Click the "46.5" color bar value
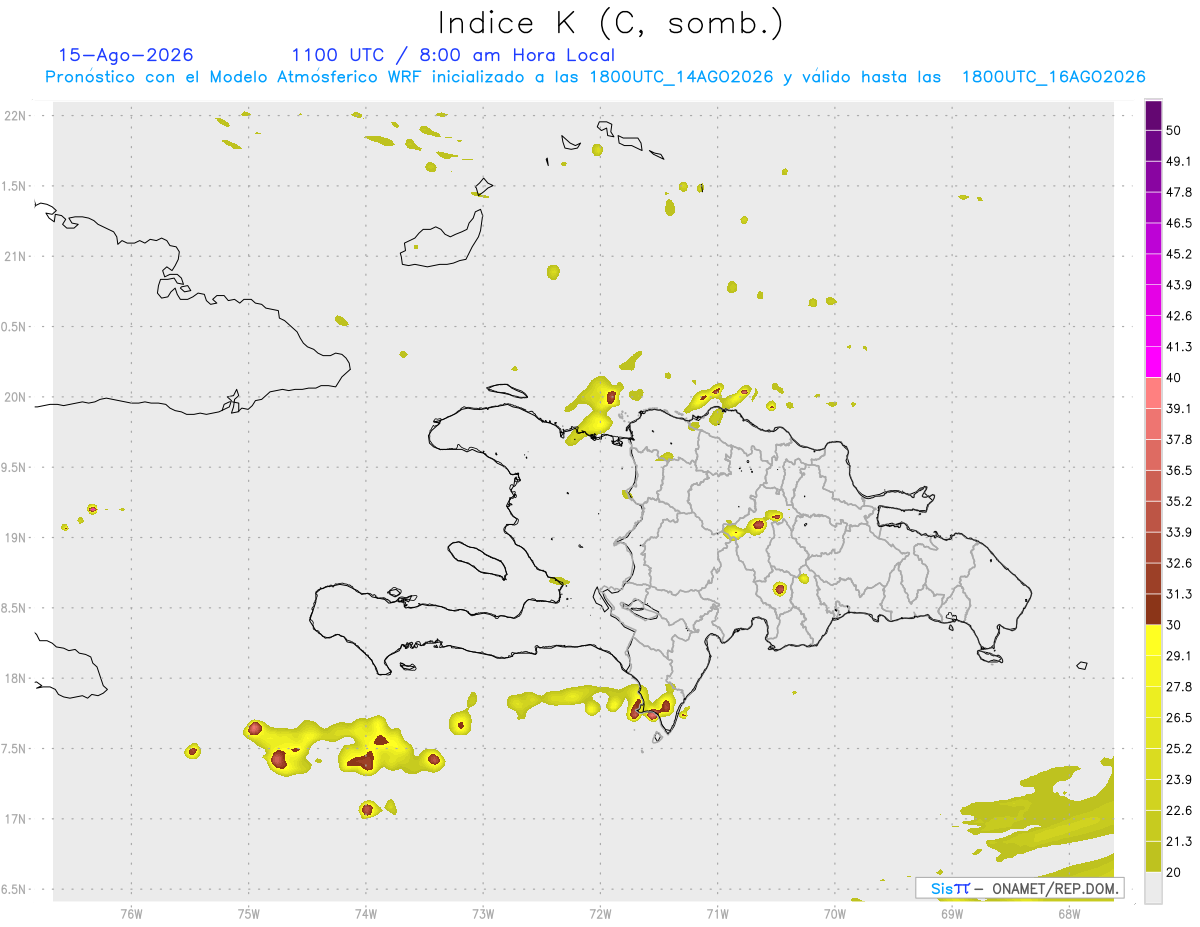Viewport: 1200px width, 927px height. point(1179,223)
